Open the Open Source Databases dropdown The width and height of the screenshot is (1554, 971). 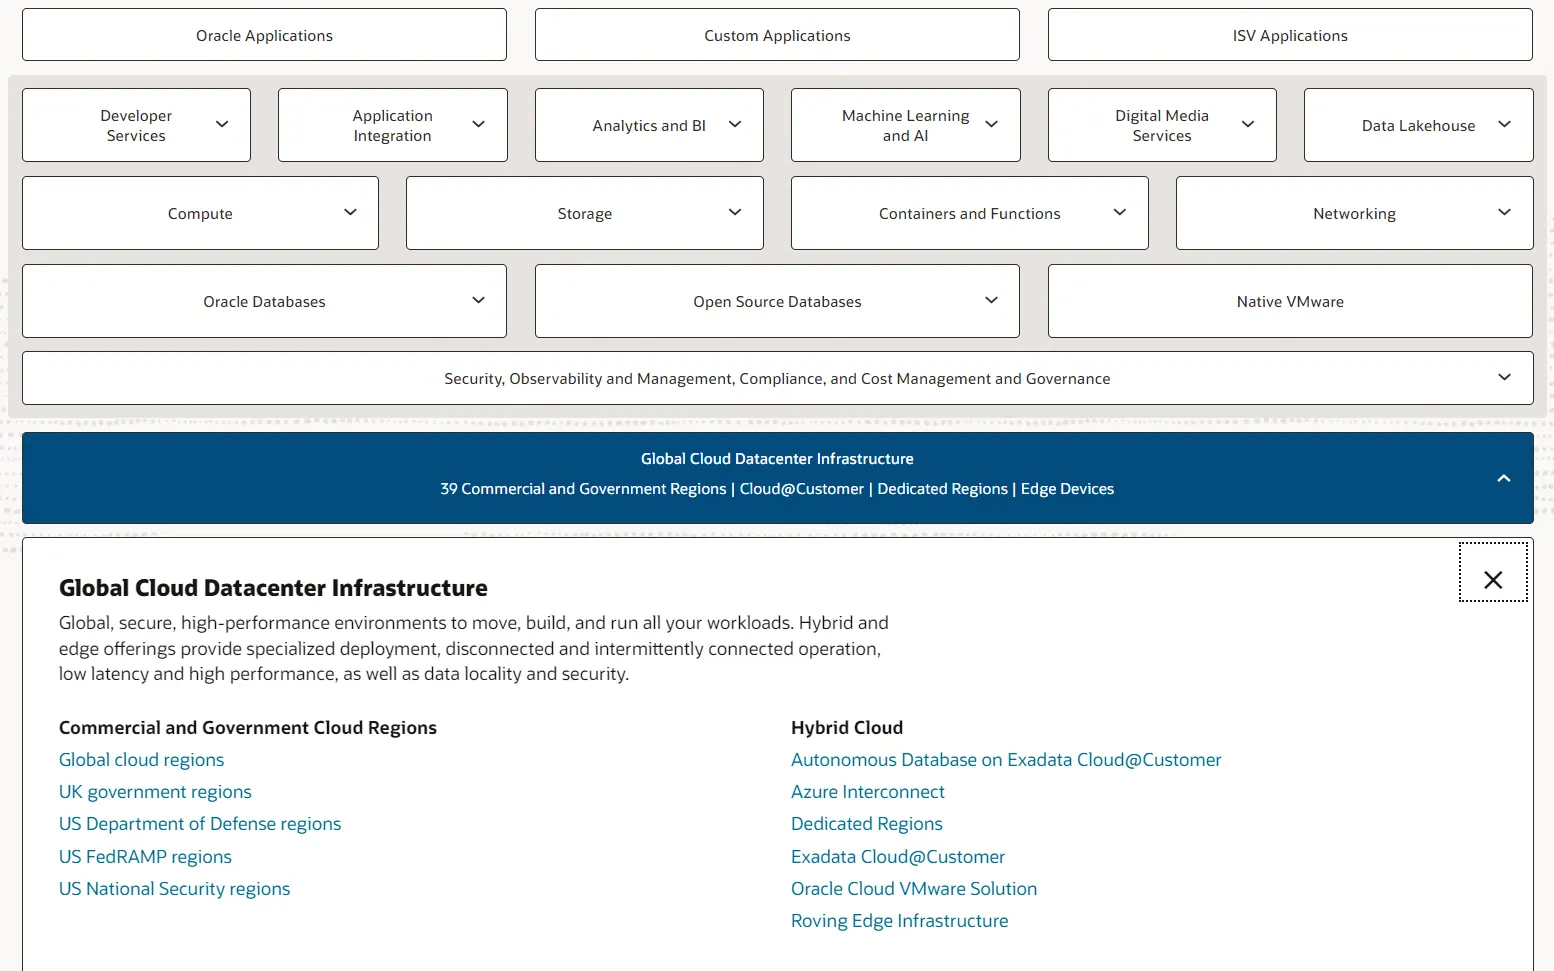click(777, 301)
